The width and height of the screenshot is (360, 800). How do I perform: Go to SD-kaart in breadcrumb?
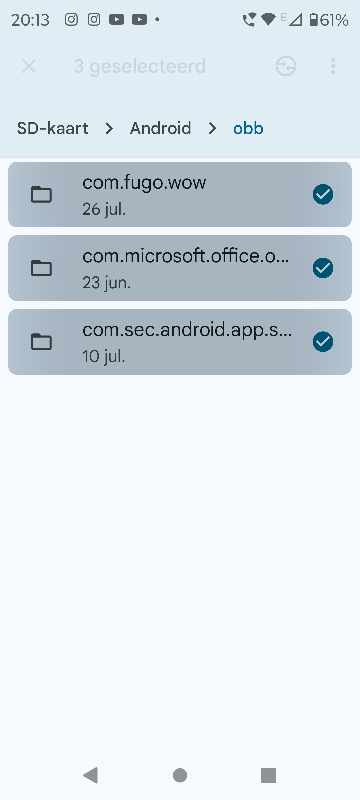(x=53, y=128)
